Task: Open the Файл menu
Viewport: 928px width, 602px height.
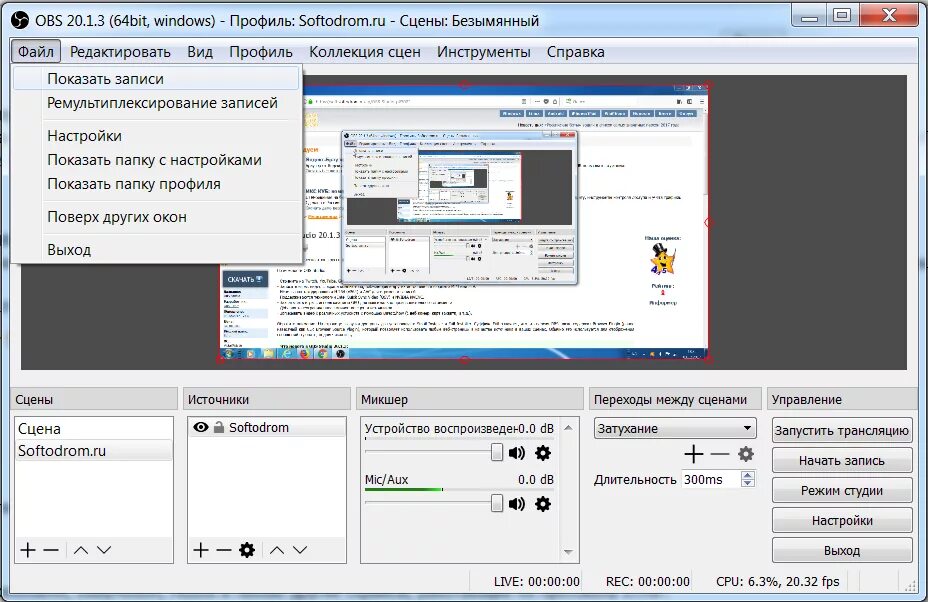Action: click(36, 52)
